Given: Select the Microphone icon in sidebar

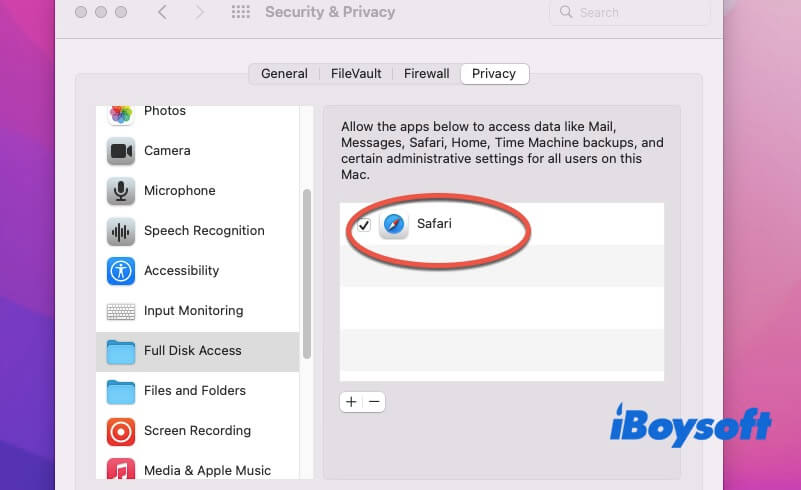Looking at the screenshot, I should click(121, 191).
